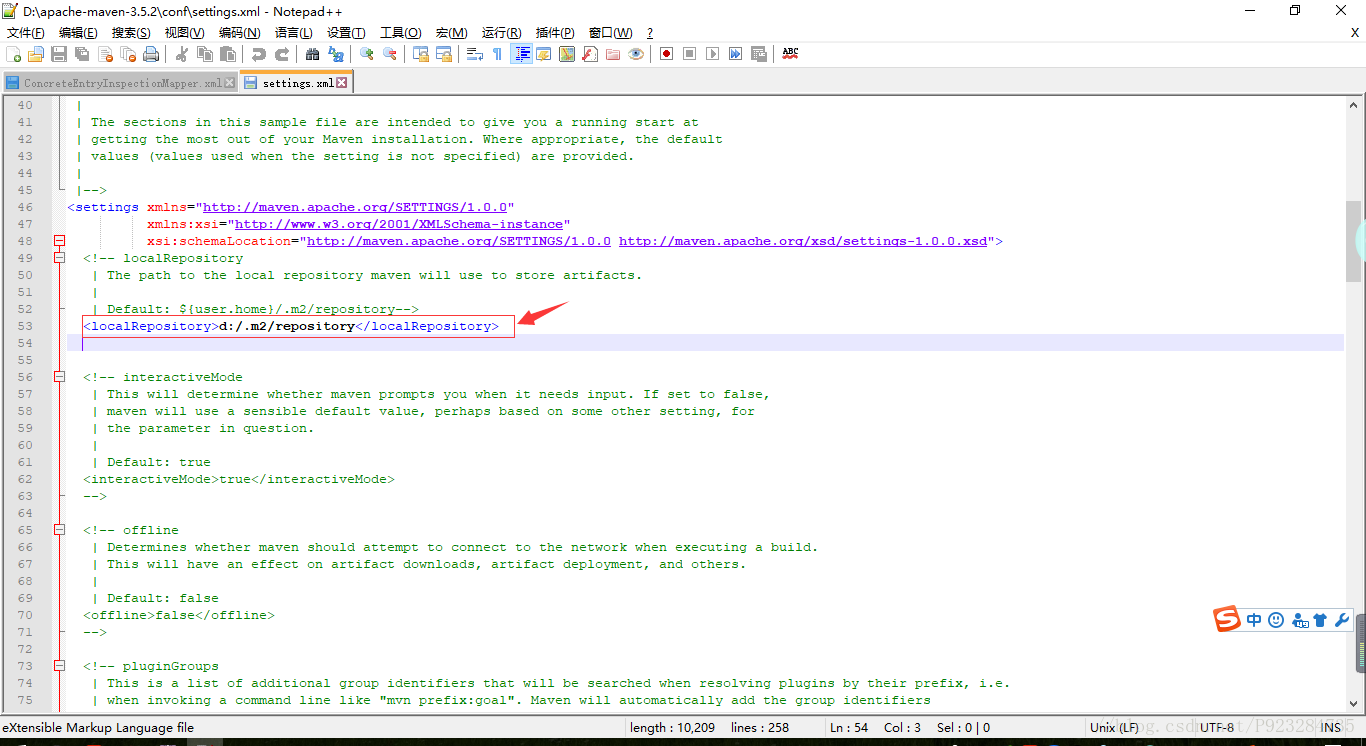This screenshot has width=1366, height=746.
Task: Toggle INS insert mode in status bar
Action: tap(1331, 728)
